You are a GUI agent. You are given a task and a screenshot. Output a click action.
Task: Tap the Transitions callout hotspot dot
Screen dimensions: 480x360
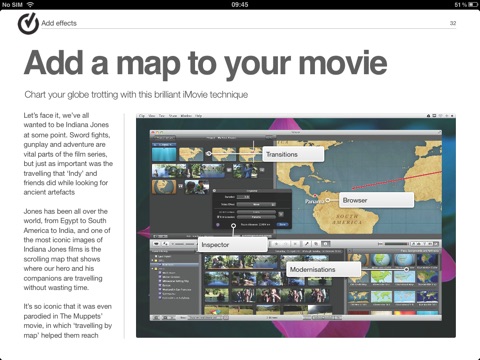tap(209, 154)
